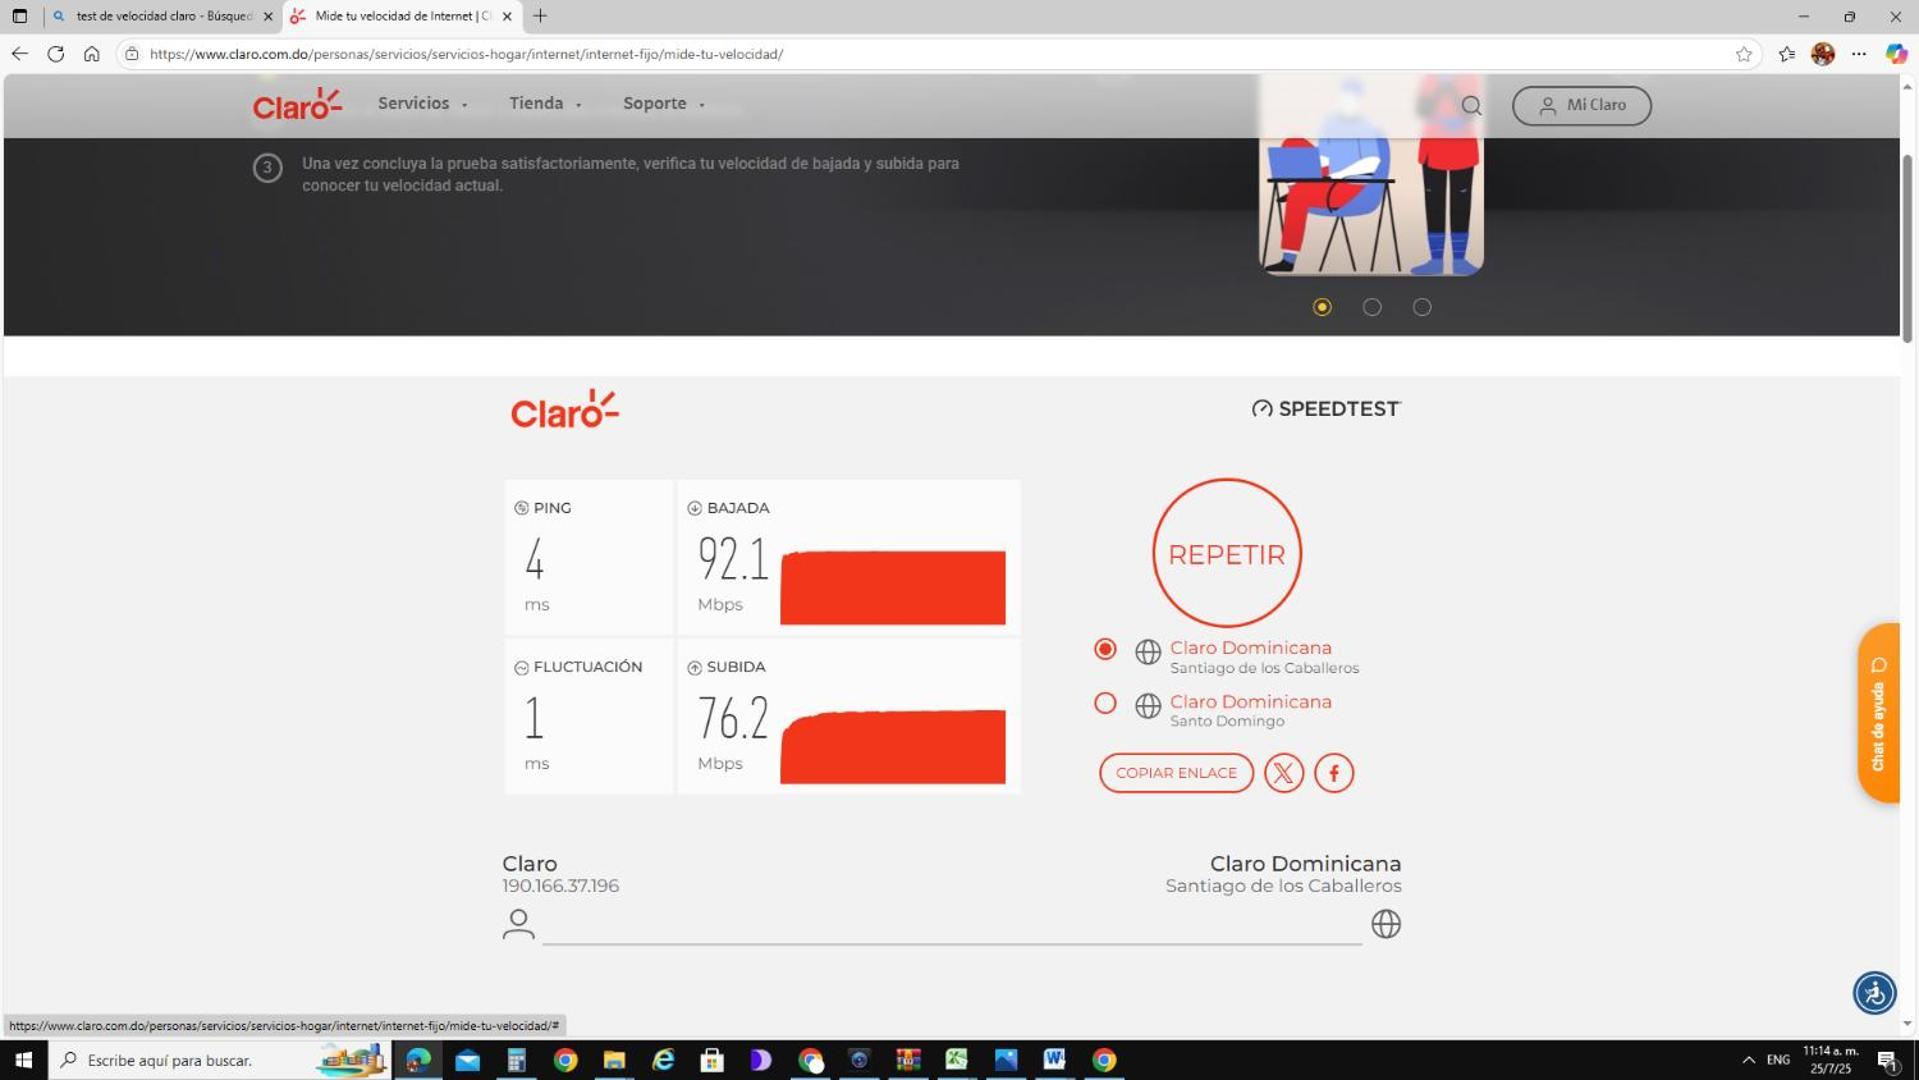Switch to second carousel slide dot
The height and width of the screenshot is (1080, 1919).
point(1371,307)
